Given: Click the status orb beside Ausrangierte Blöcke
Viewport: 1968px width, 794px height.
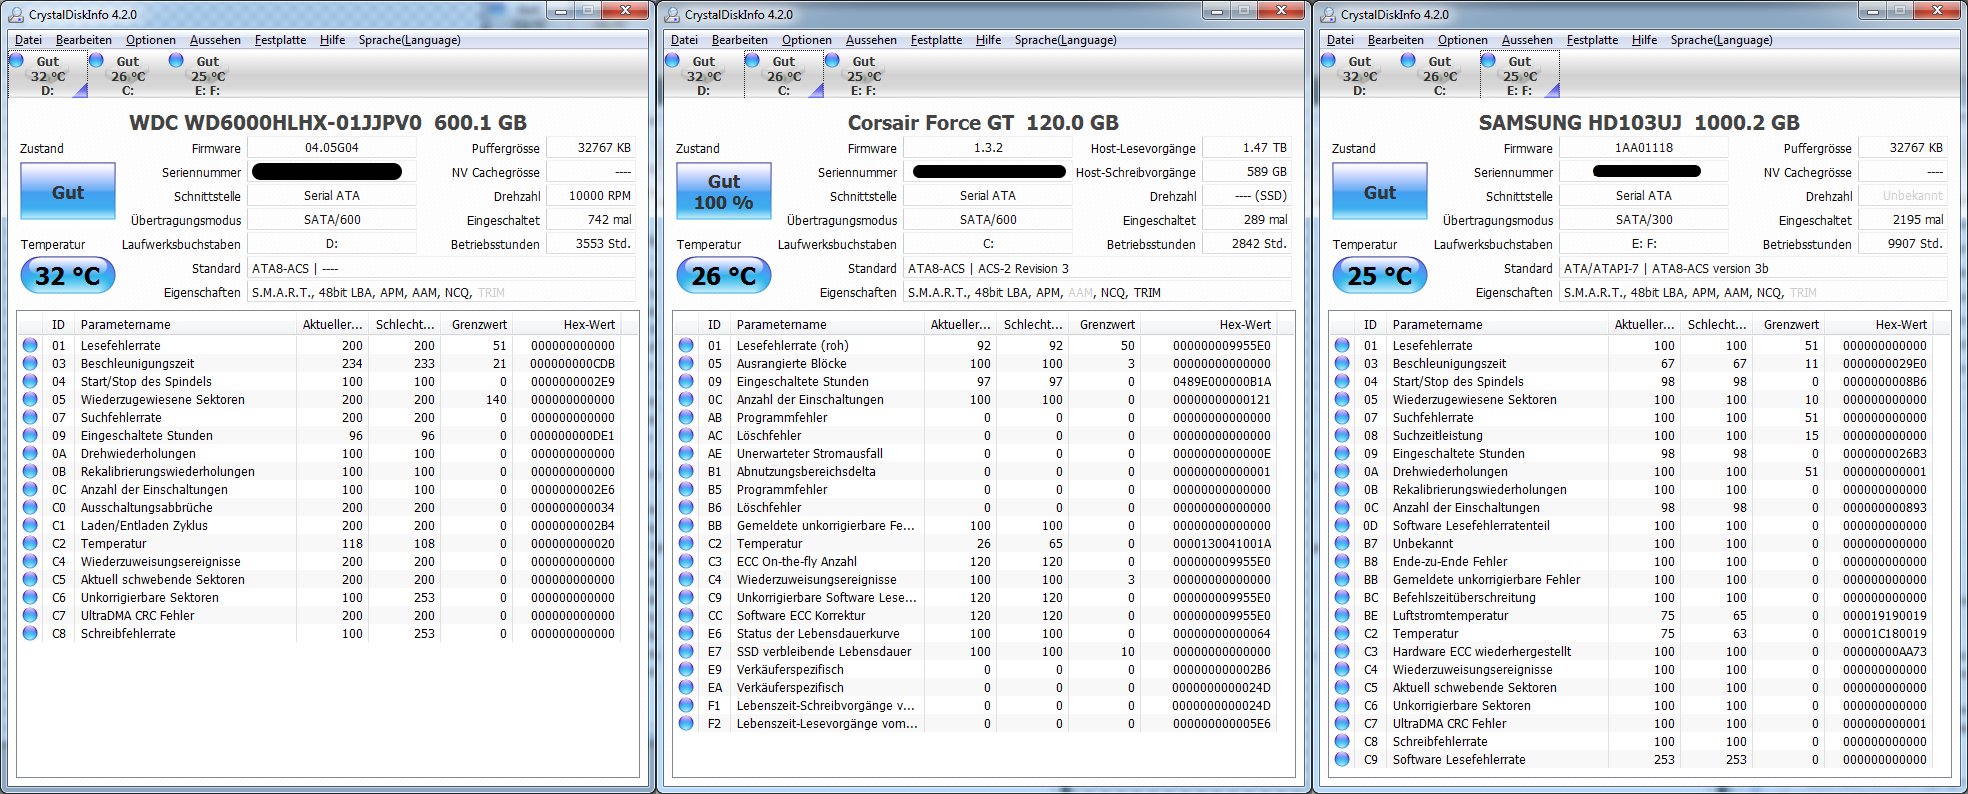Looking at the screenshot, I should (x=686, y=363).
